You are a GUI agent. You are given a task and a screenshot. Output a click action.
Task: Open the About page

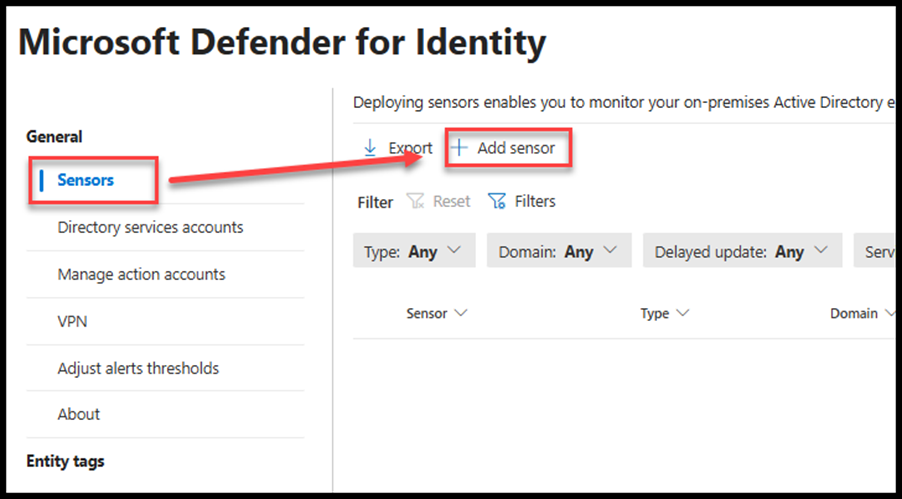79,414
